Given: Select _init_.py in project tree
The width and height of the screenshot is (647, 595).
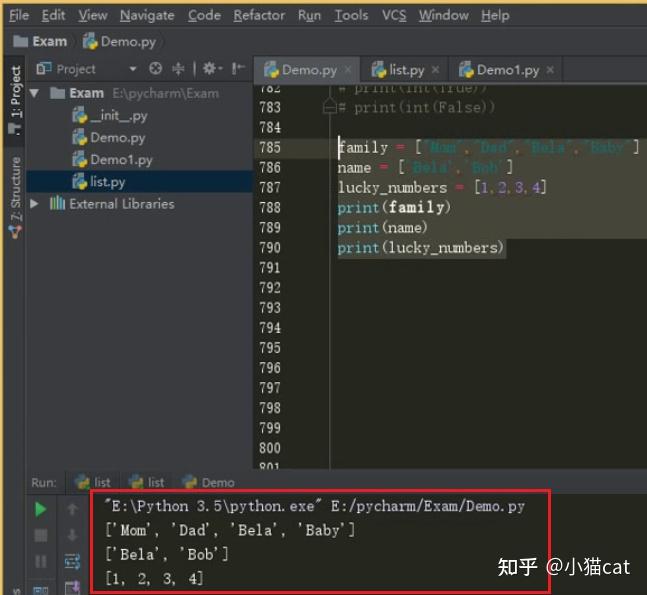Looking at the screenshot, I should pyautogui.click(x=110, y=116).
